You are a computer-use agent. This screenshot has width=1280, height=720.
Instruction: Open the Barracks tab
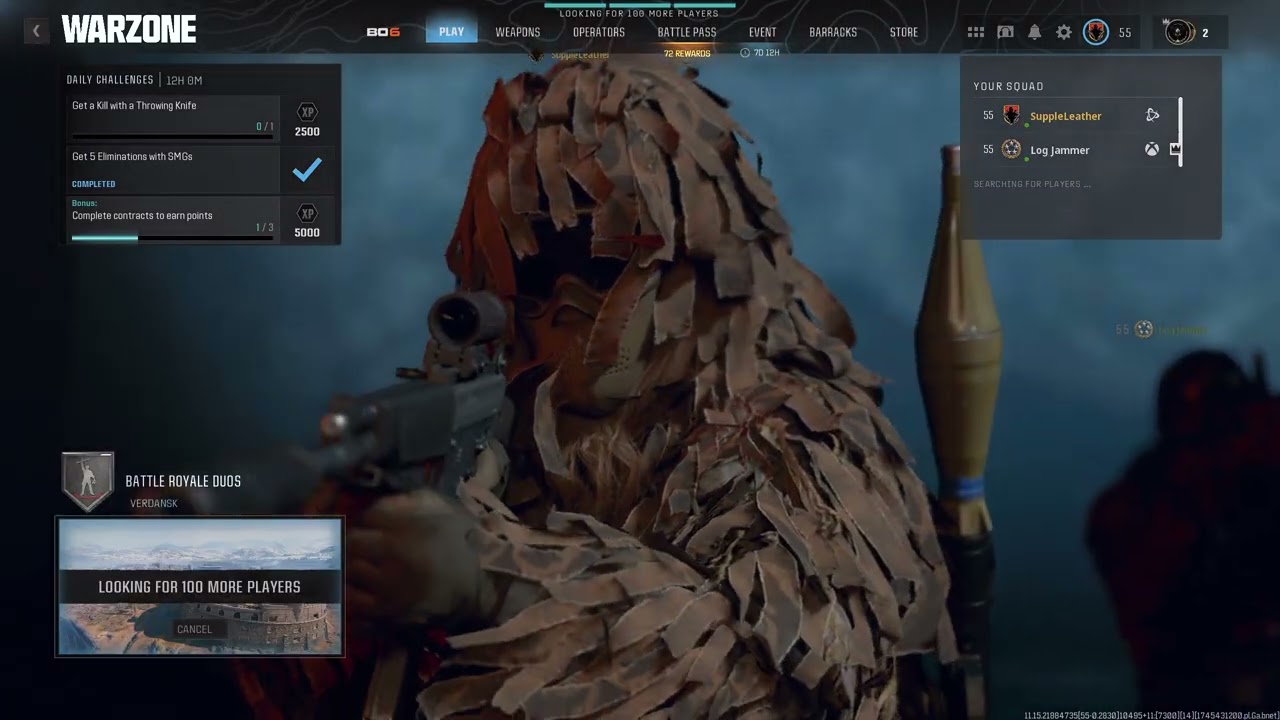point(833,32)
